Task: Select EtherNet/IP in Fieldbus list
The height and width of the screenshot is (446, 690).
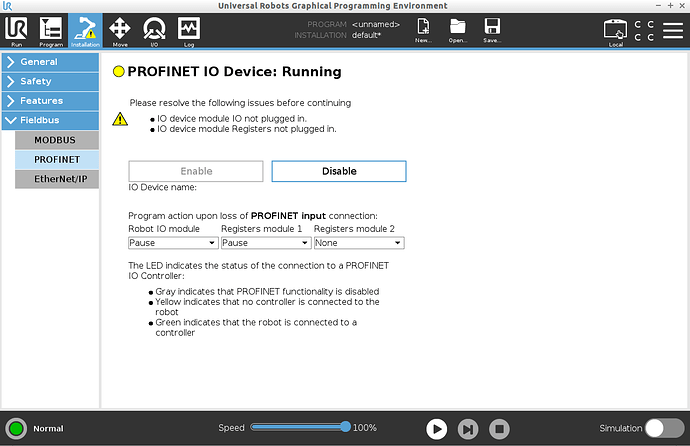Action: point(57,179)
